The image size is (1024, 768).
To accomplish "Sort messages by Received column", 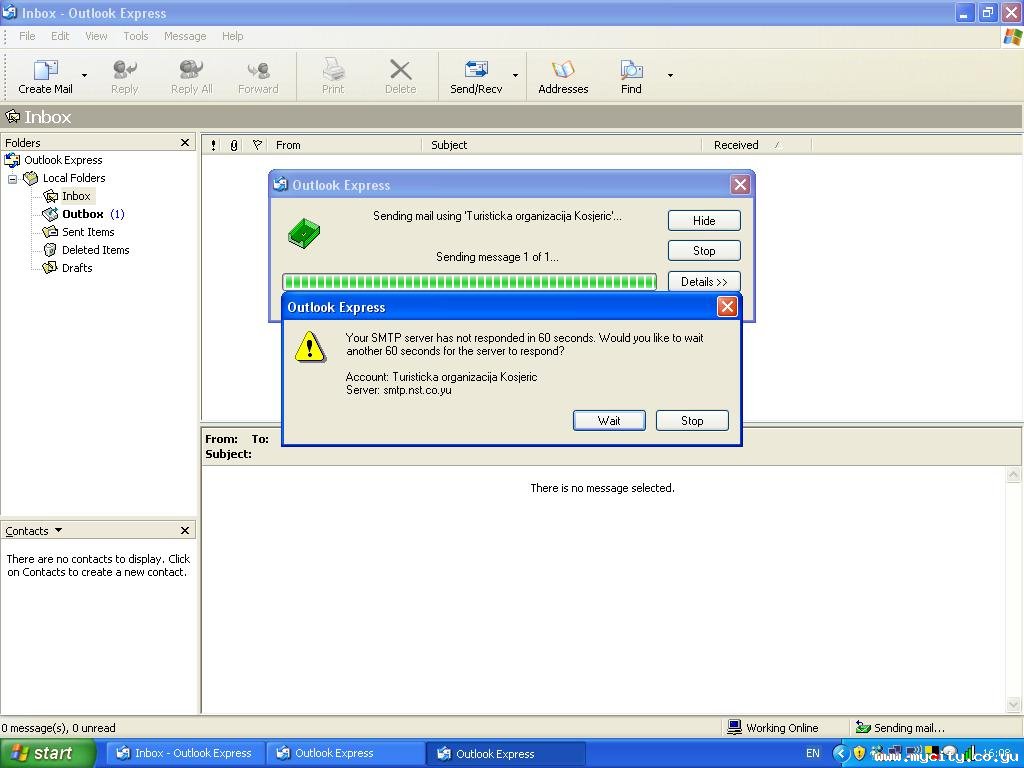I will tap(756, 145).
